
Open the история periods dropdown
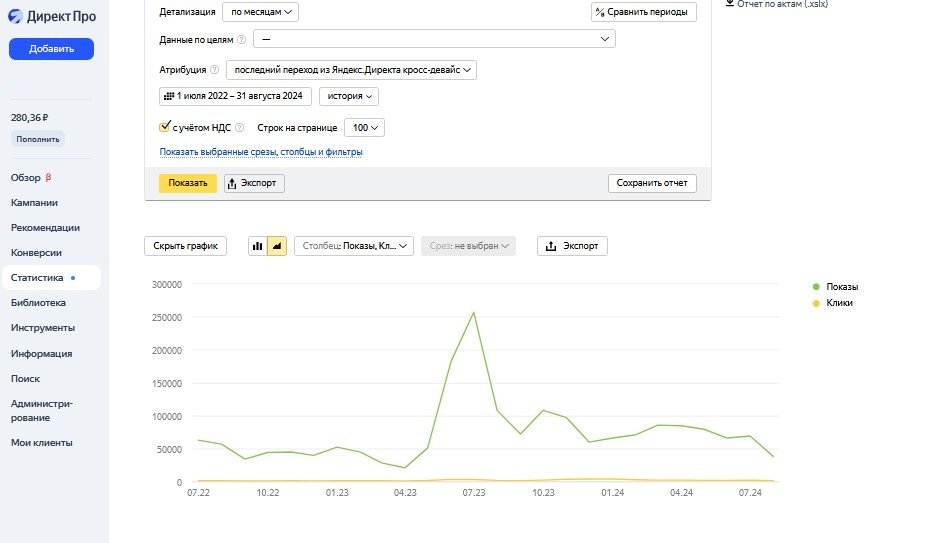tap(349, 96)
